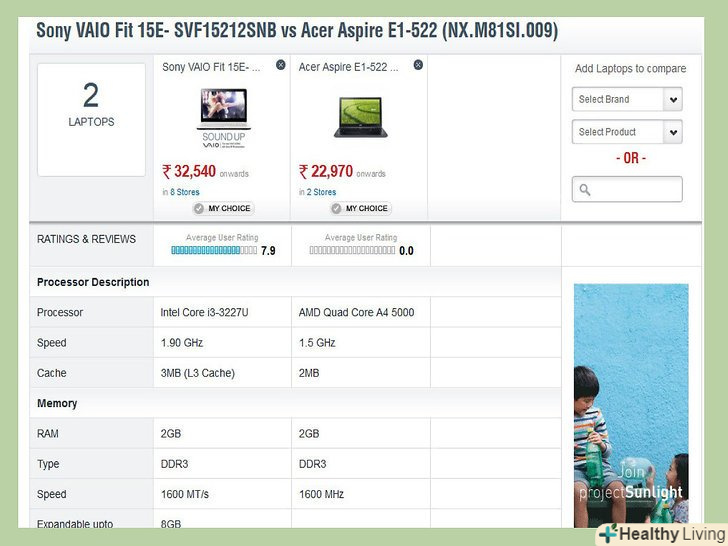Focus the laptop search input field
The height and width of the screenshot is (546, 728).
click(x=627, y=189)
